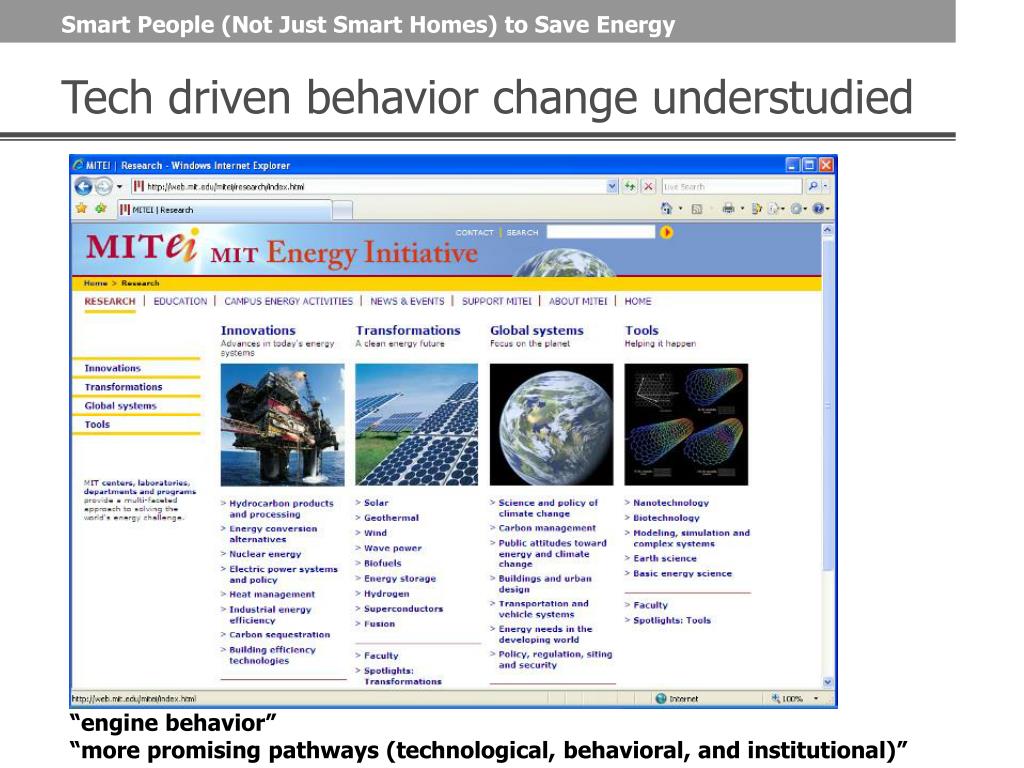Click the green Refresh page icon
This screenshot has width=1024, height=768.
point(630,187)
